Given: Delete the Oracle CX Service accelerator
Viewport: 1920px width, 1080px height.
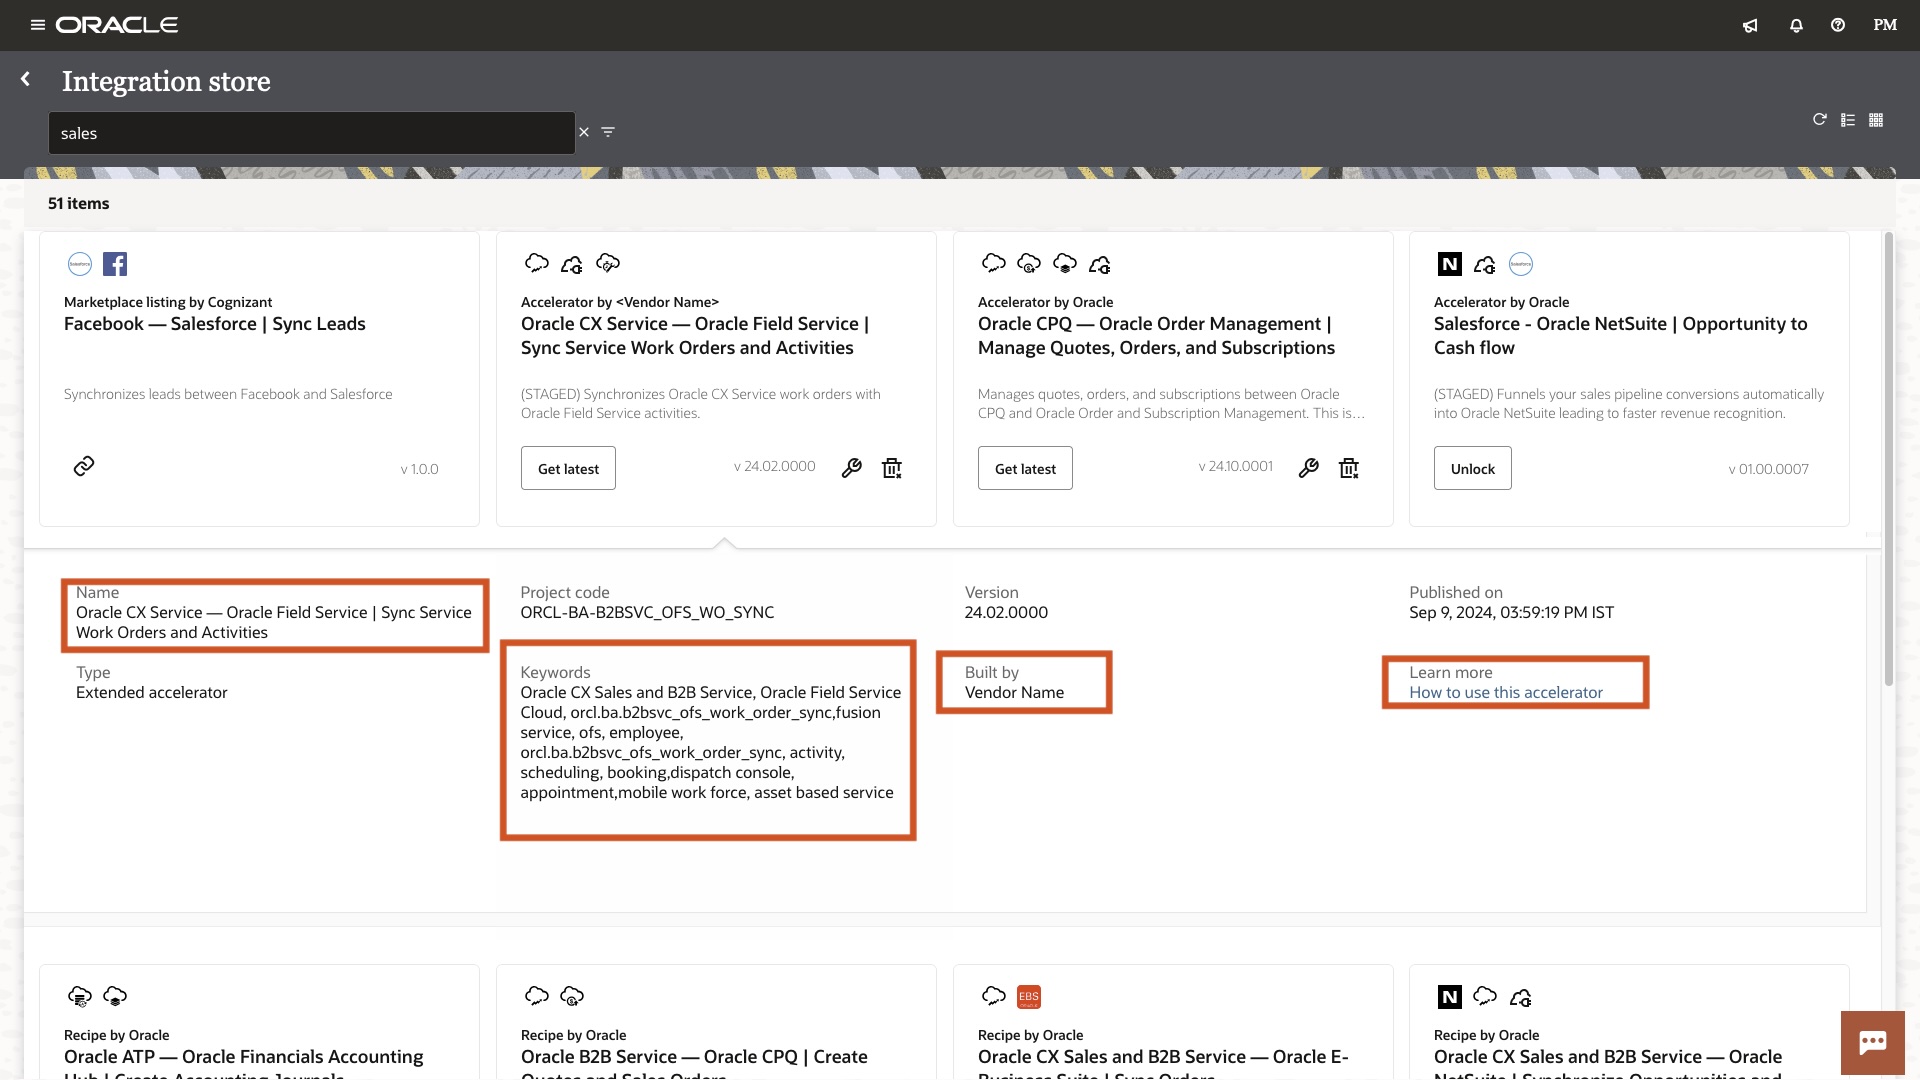Looking at the screenshot, I should tap(892, 468).
